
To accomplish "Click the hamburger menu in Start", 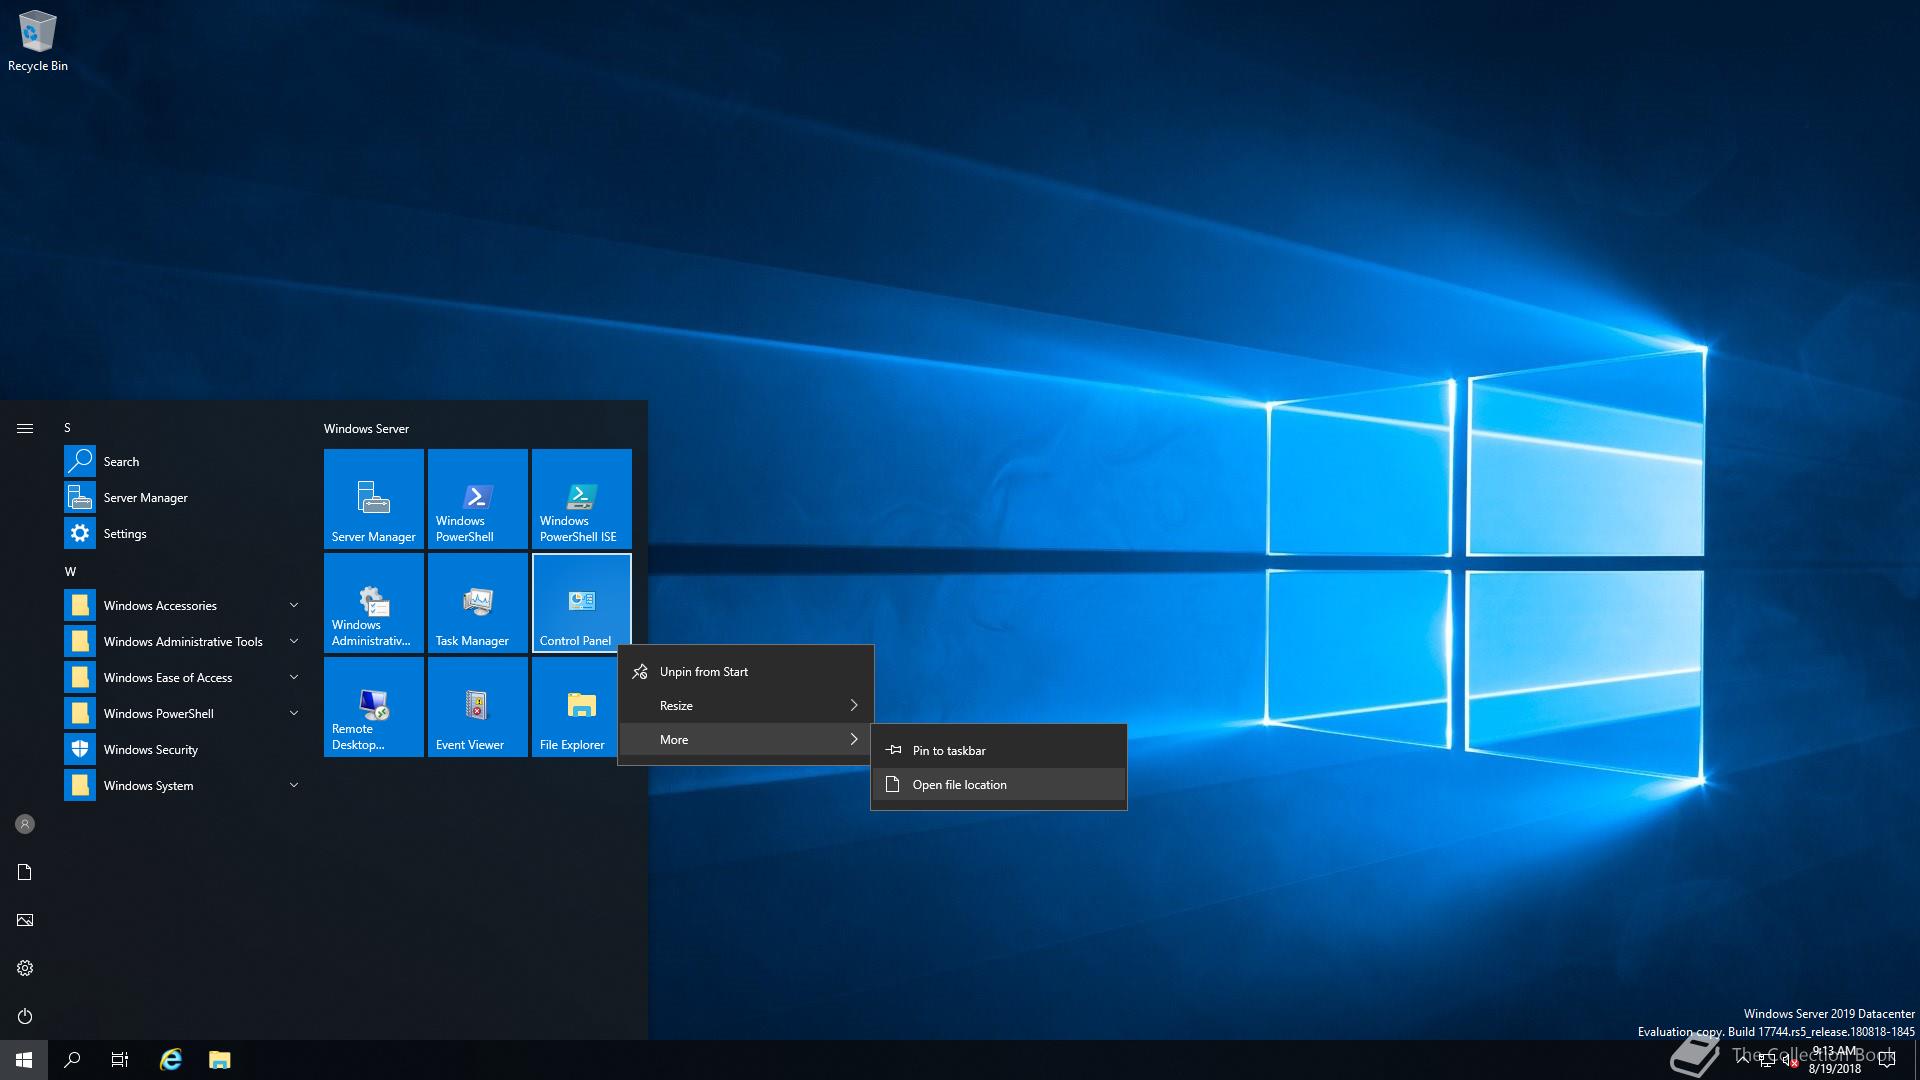I will coord(25,428).
